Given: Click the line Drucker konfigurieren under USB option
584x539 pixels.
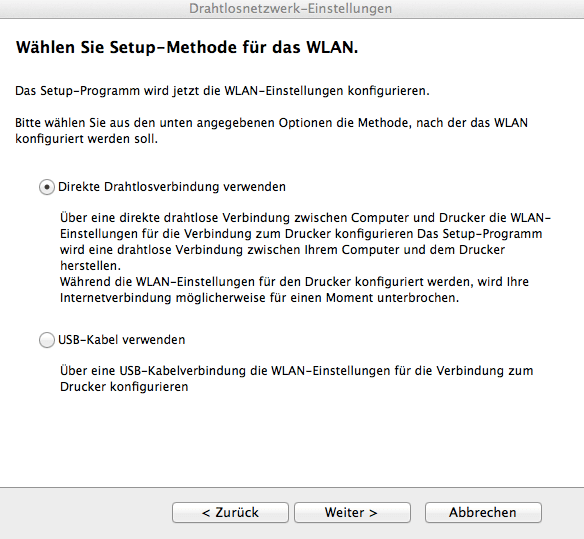Looking at the screenshot, I should [124, 387].
